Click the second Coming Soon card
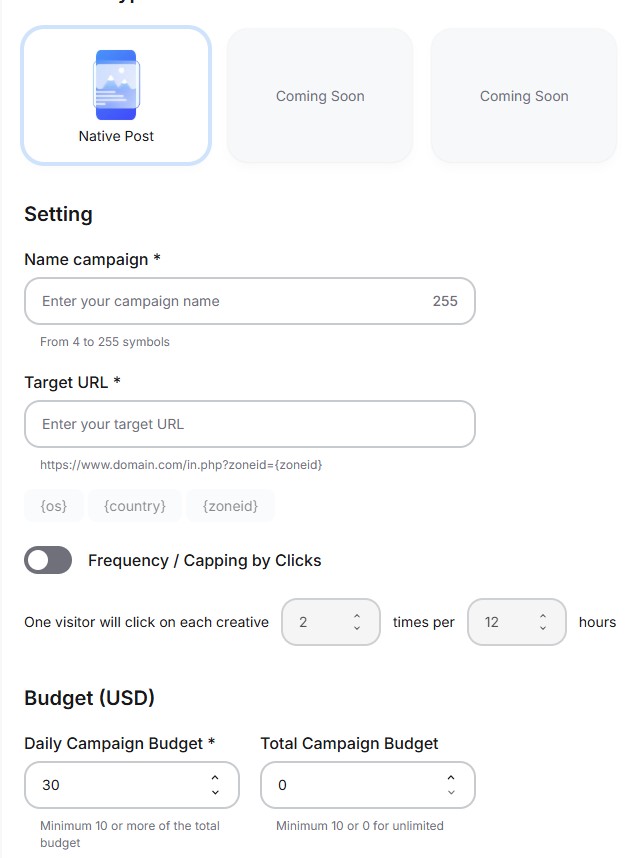 click(x=524, y=96)
